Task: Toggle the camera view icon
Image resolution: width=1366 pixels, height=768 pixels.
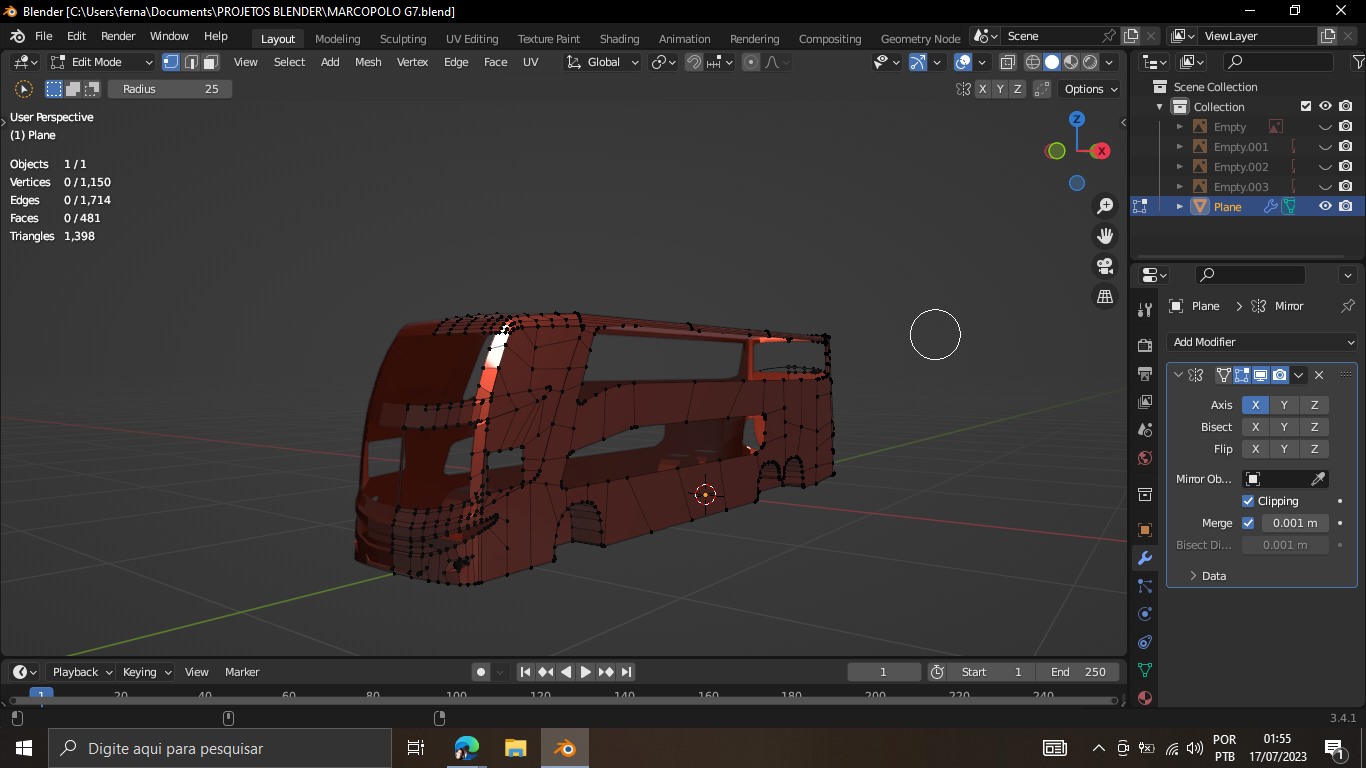Action: click(x=1105, y=266)
